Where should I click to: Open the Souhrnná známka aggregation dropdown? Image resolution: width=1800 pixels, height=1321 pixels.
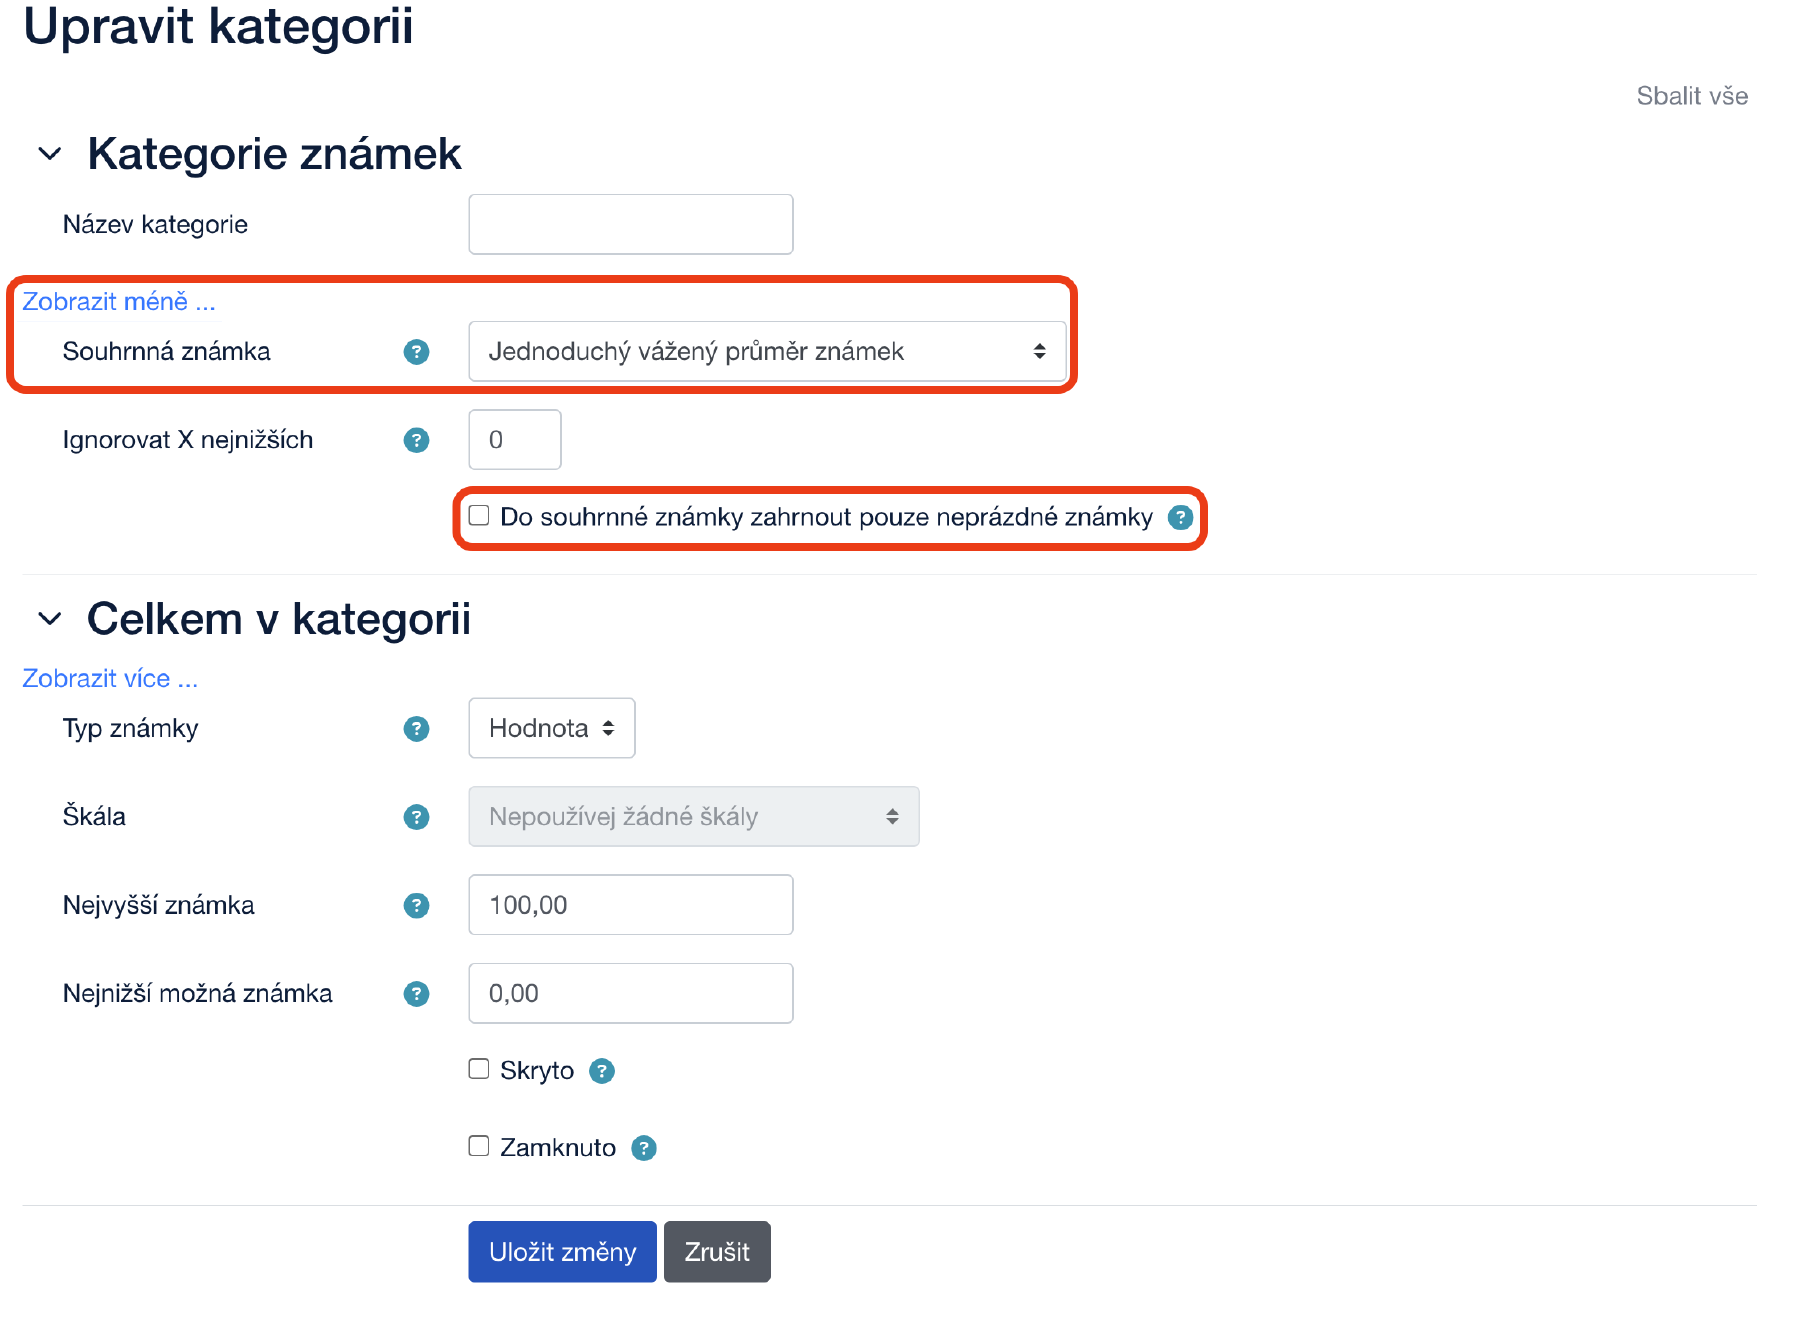pyautogui.click(x=767, y=351)
